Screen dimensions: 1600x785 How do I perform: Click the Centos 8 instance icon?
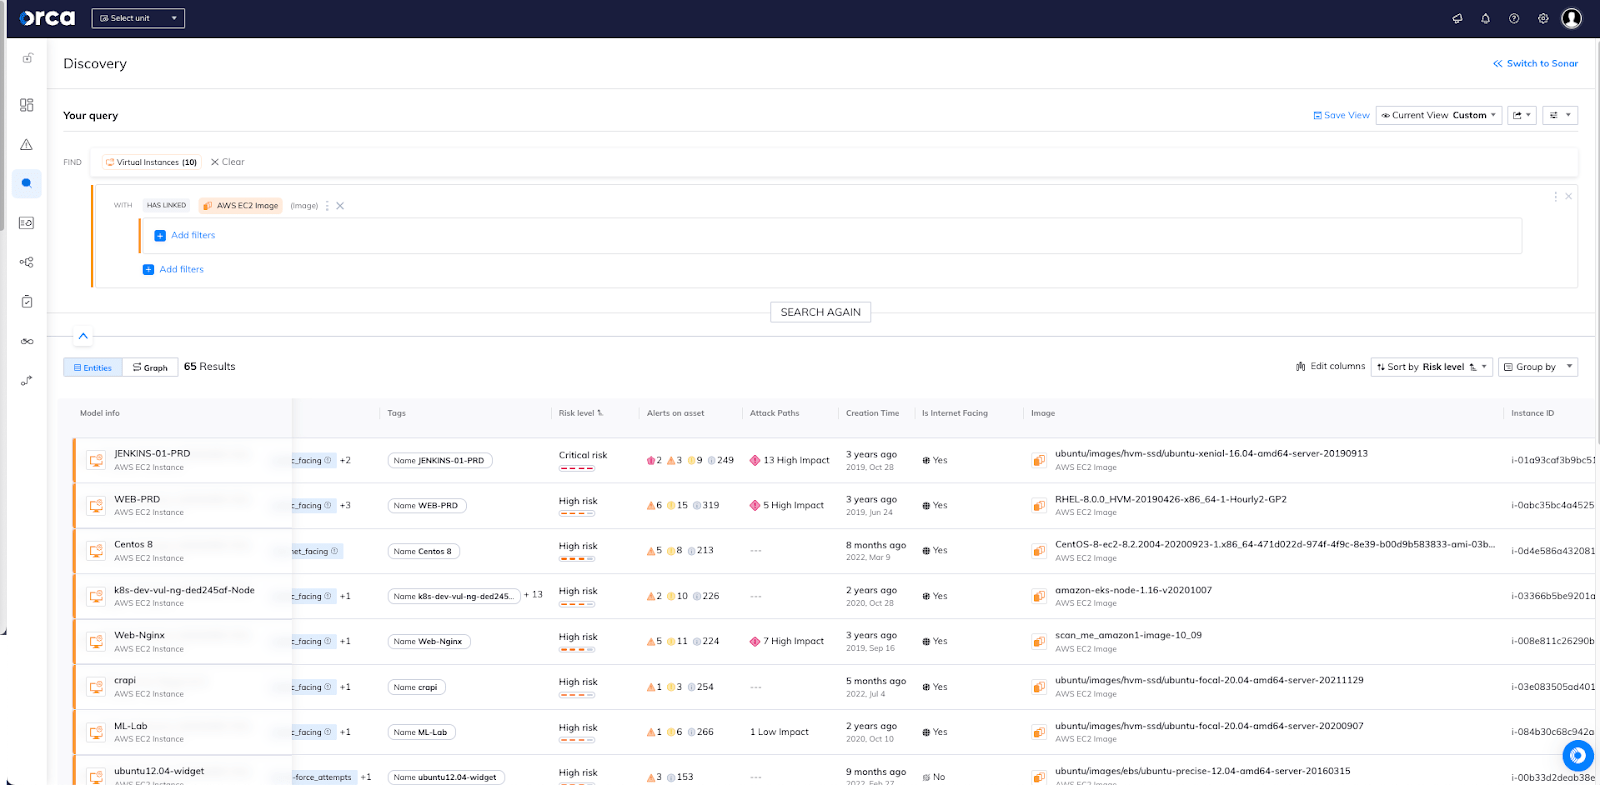(96, 551)
